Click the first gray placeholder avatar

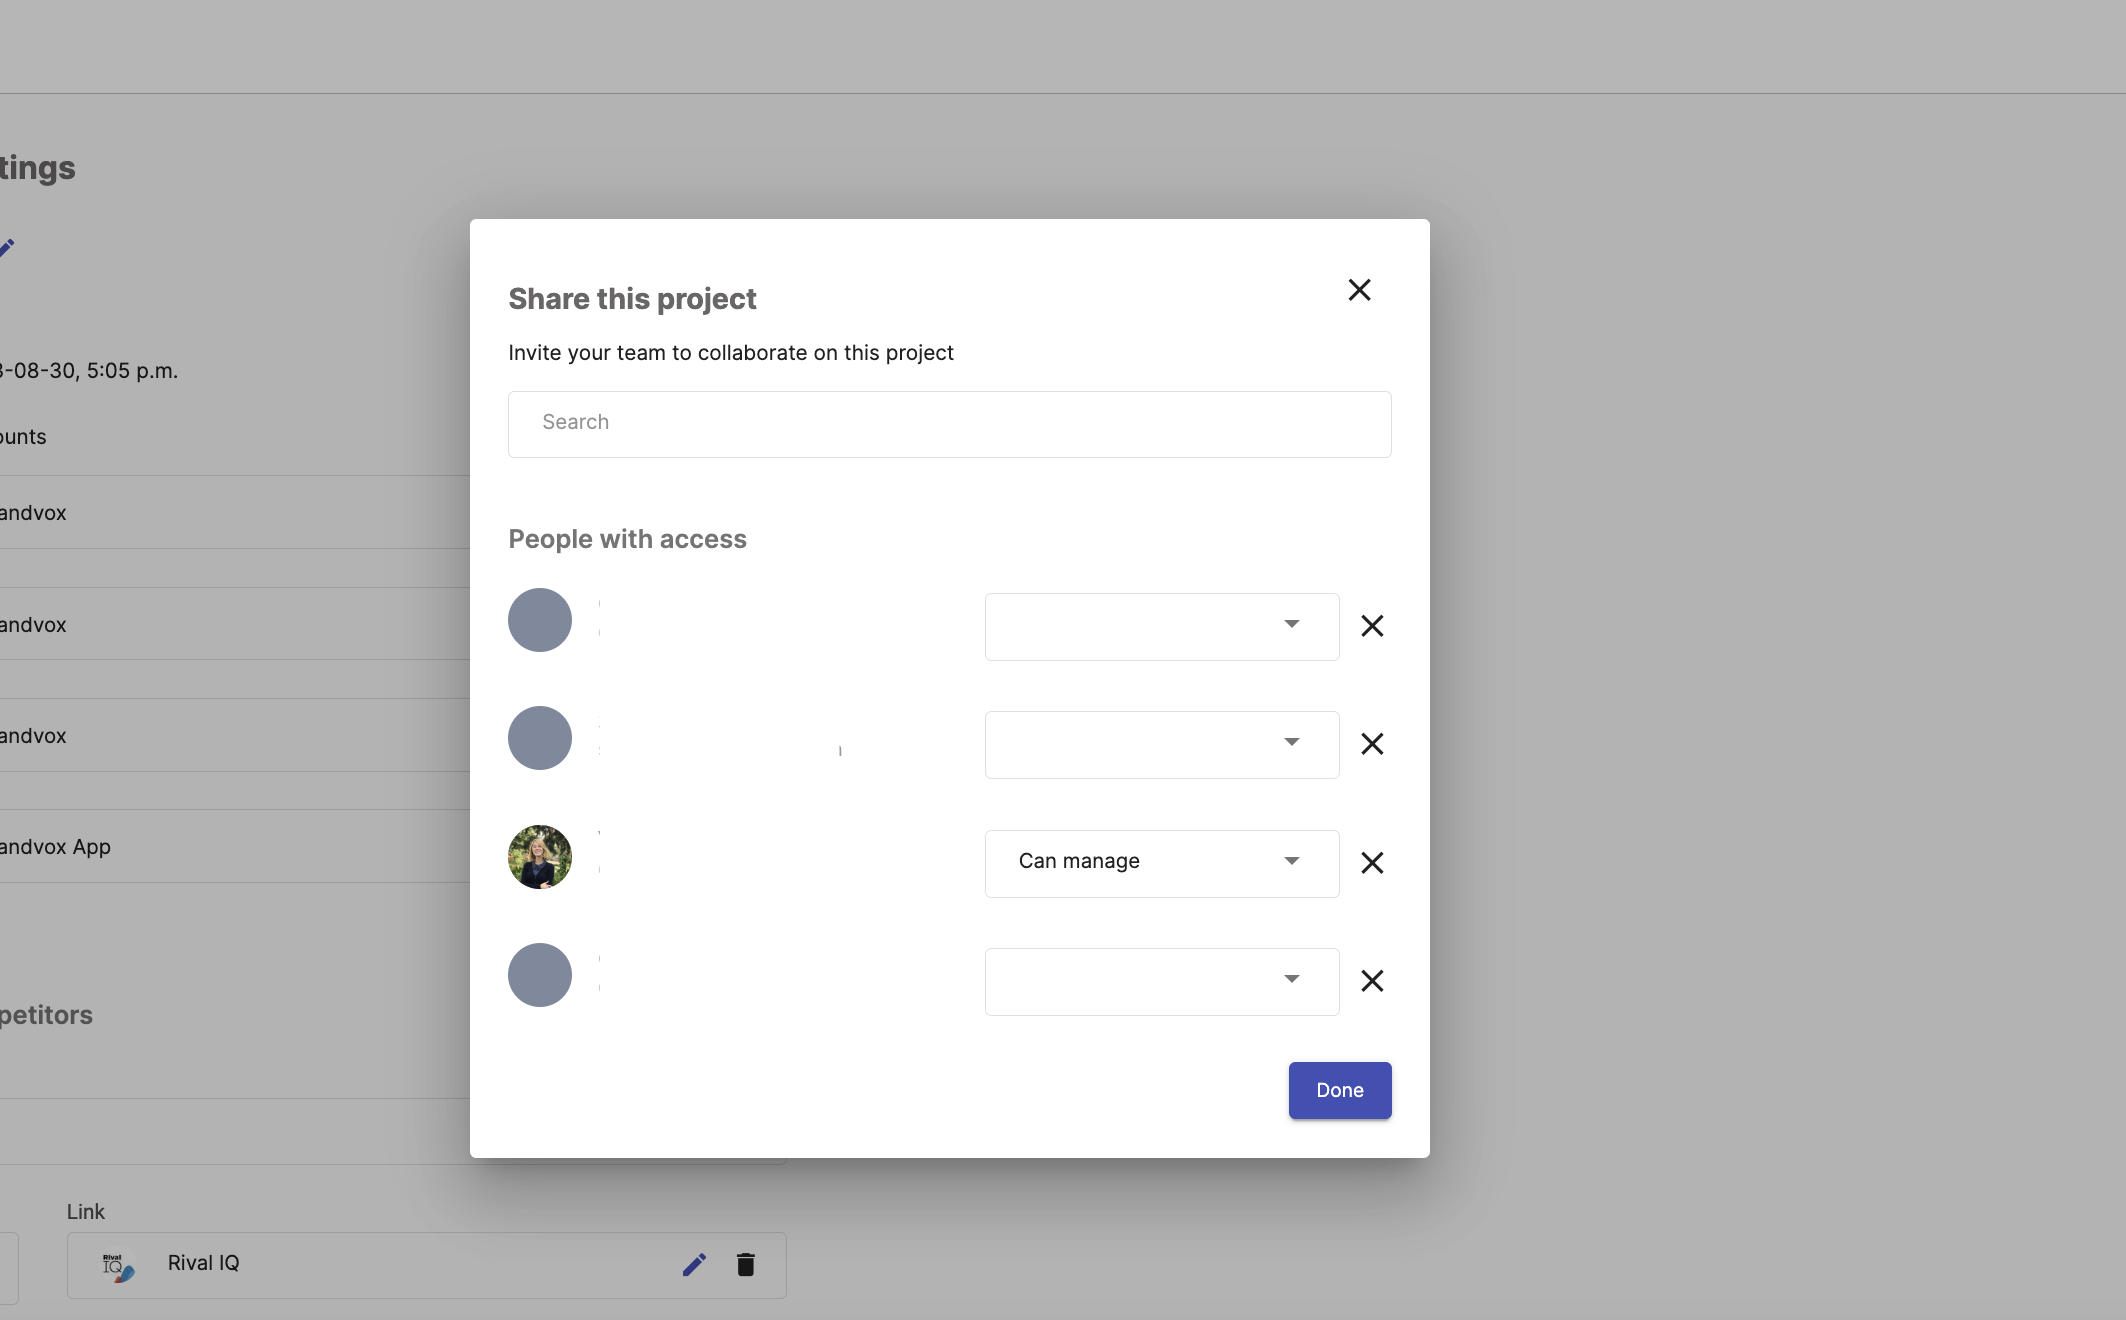(x=540, y=620)
